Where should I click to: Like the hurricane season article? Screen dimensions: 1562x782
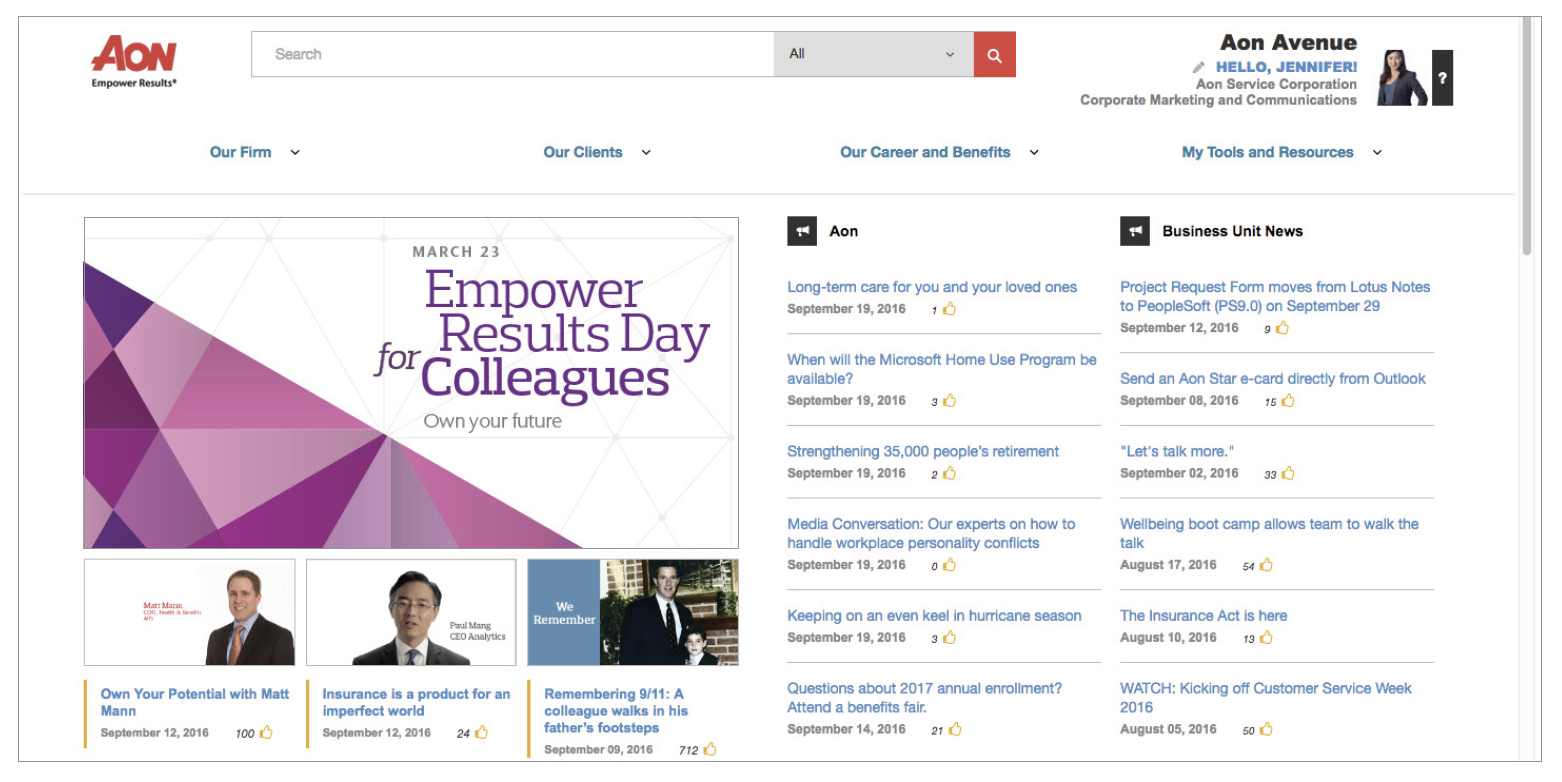(x=949, y=637)
